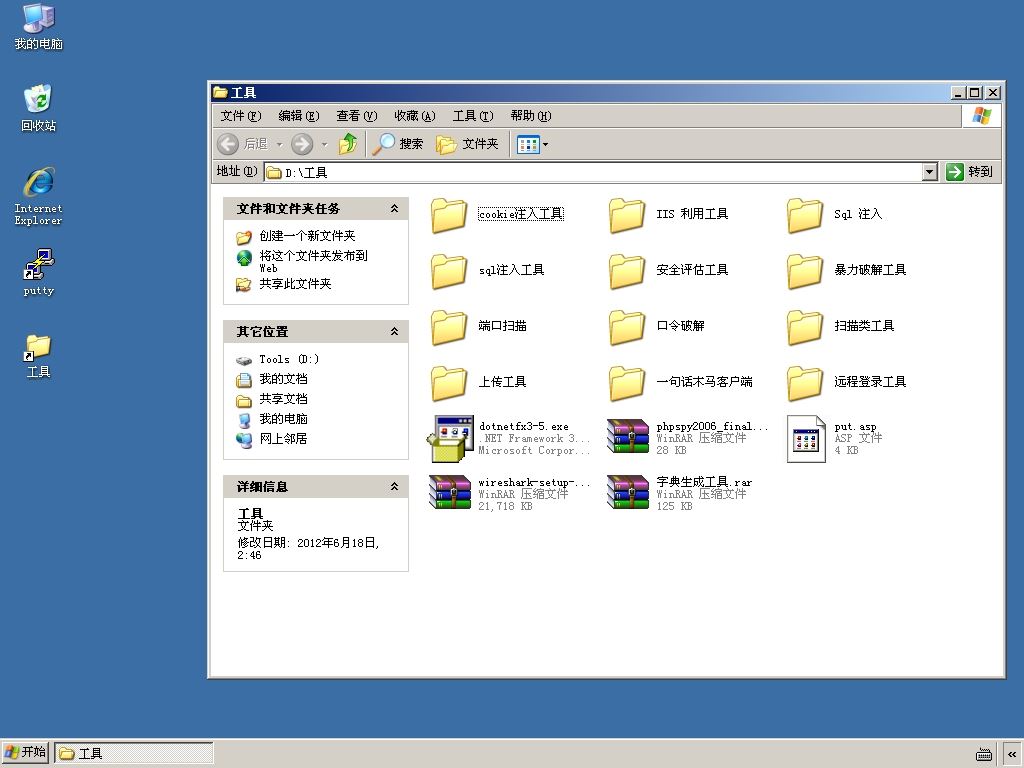
Task: Open the 工具(T) menu
Action: point(473,116)
